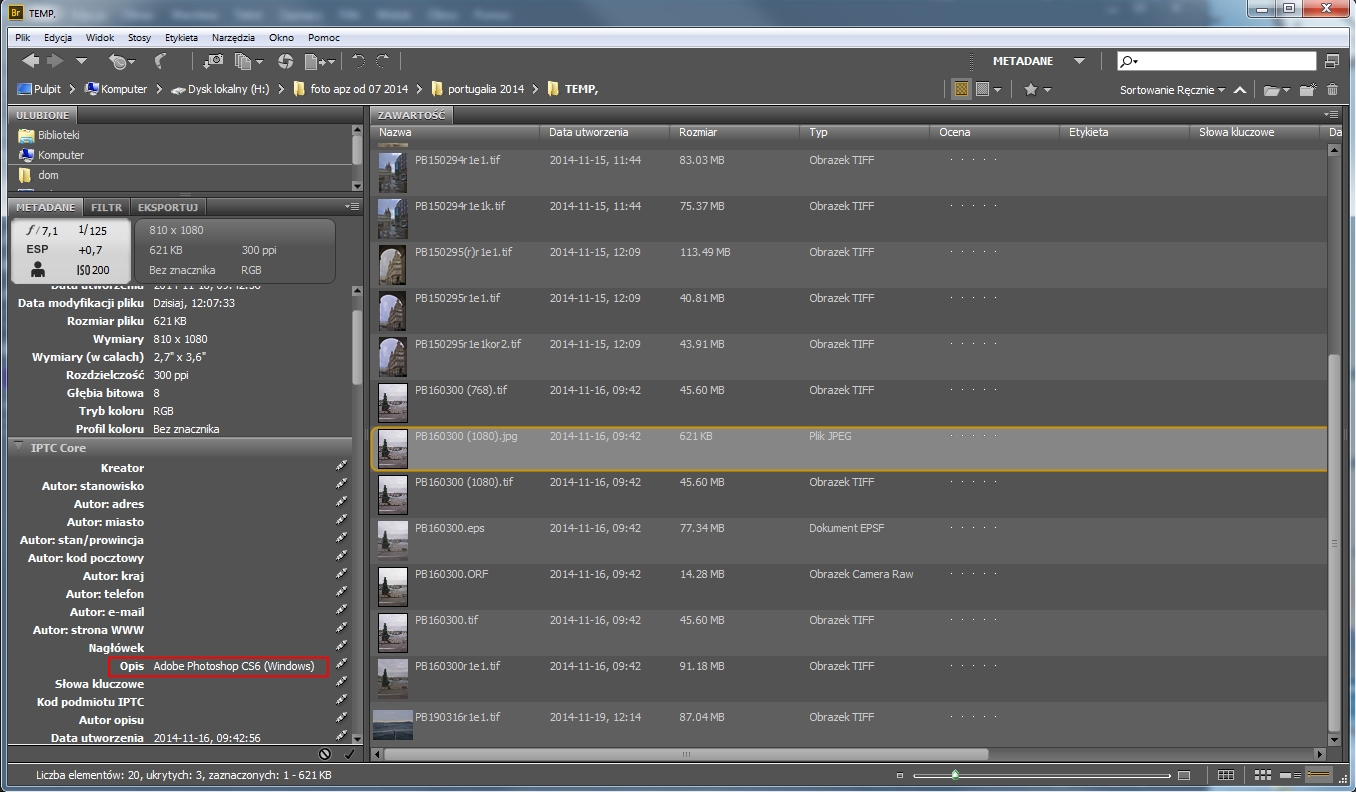Sort by the Rozmiar column header

coord(697,132)
